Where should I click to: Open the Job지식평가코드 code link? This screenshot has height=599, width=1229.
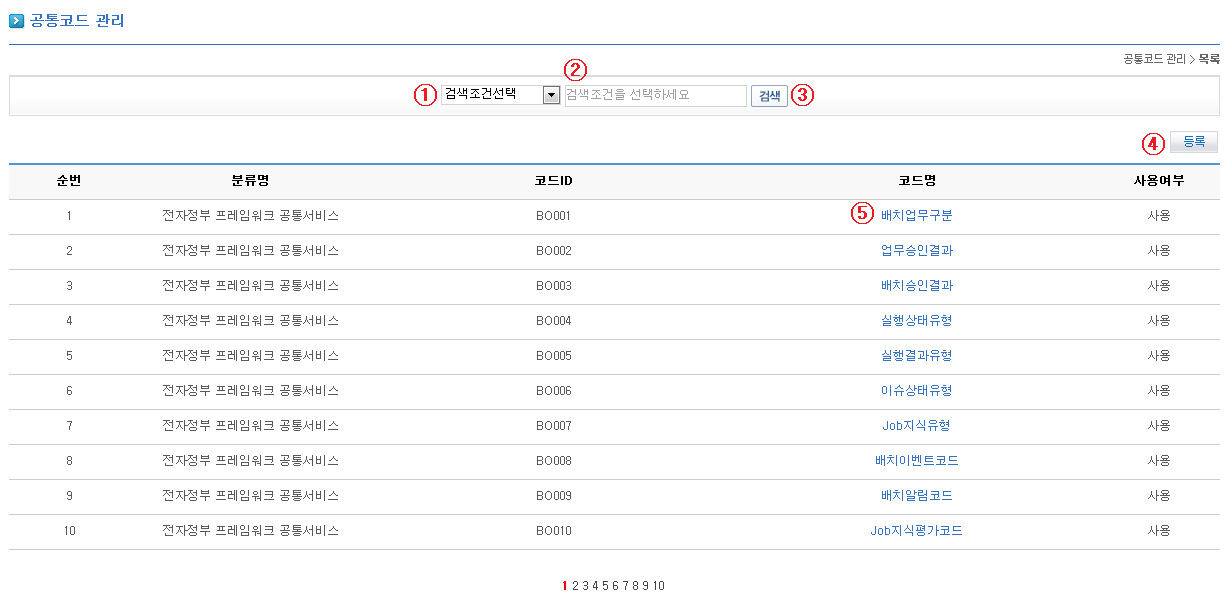click(916, 530)
